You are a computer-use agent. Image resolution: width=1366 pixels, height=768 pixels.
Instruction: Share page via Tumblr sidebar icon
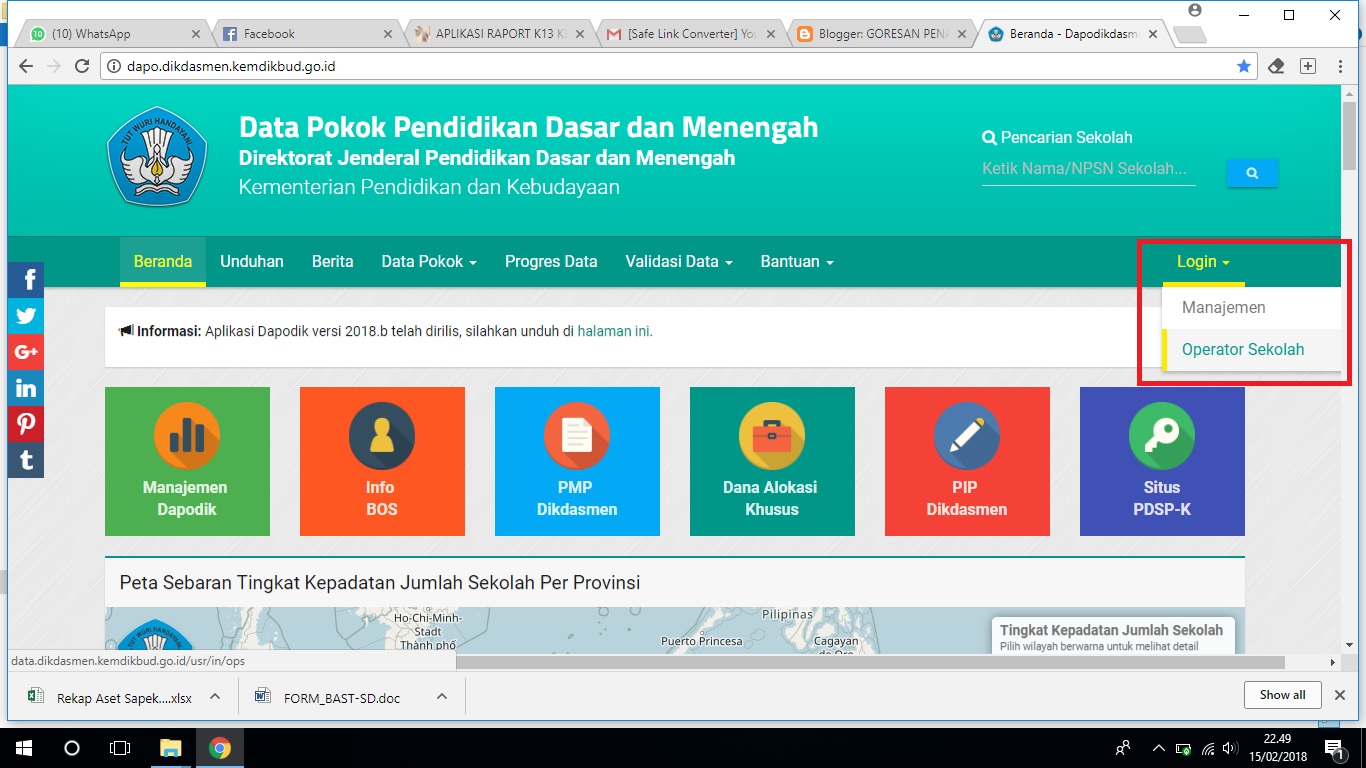point(26,460)
